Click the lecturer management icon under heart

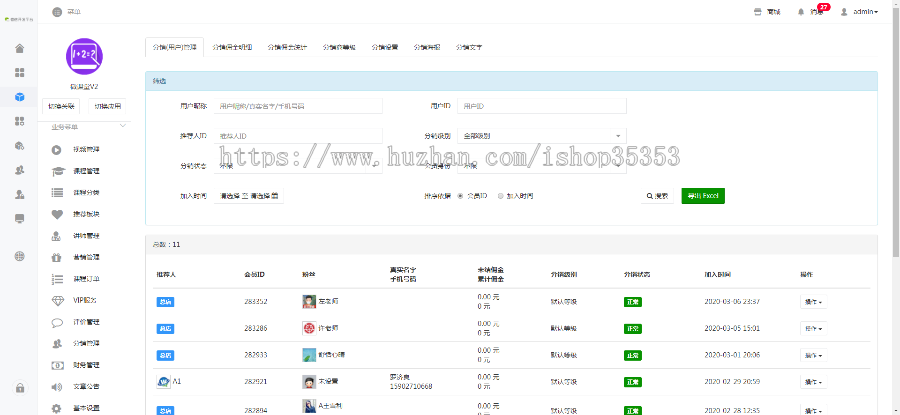[x=57, y=236]
